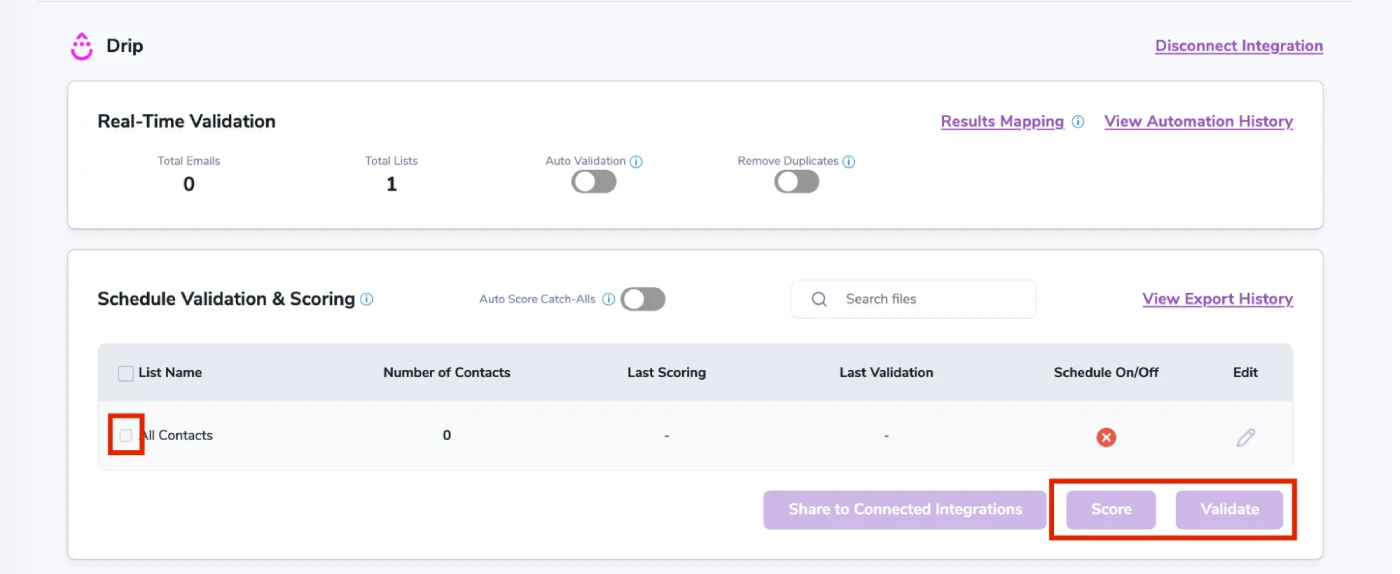Click info icon next to Schedule Validation & Scoring
The height and width of the screenshot is (574, 1400).
pyautogui.click(x=367, y=299)
